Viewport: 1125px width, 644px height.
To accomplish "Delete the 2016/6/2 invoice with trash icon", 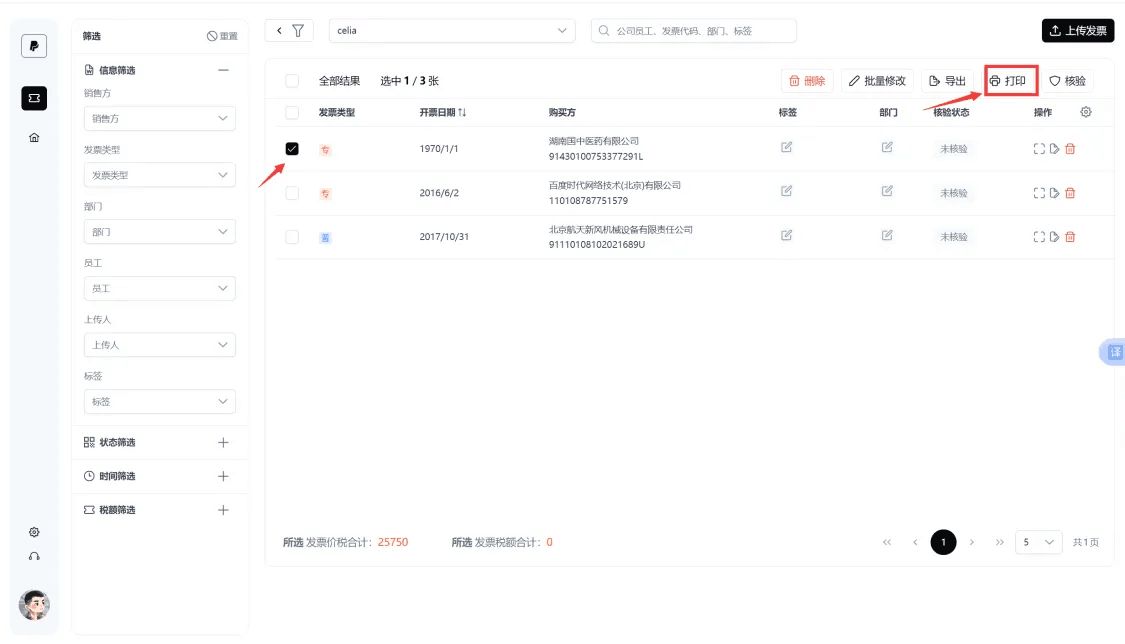I will (x=1070, y=193).
